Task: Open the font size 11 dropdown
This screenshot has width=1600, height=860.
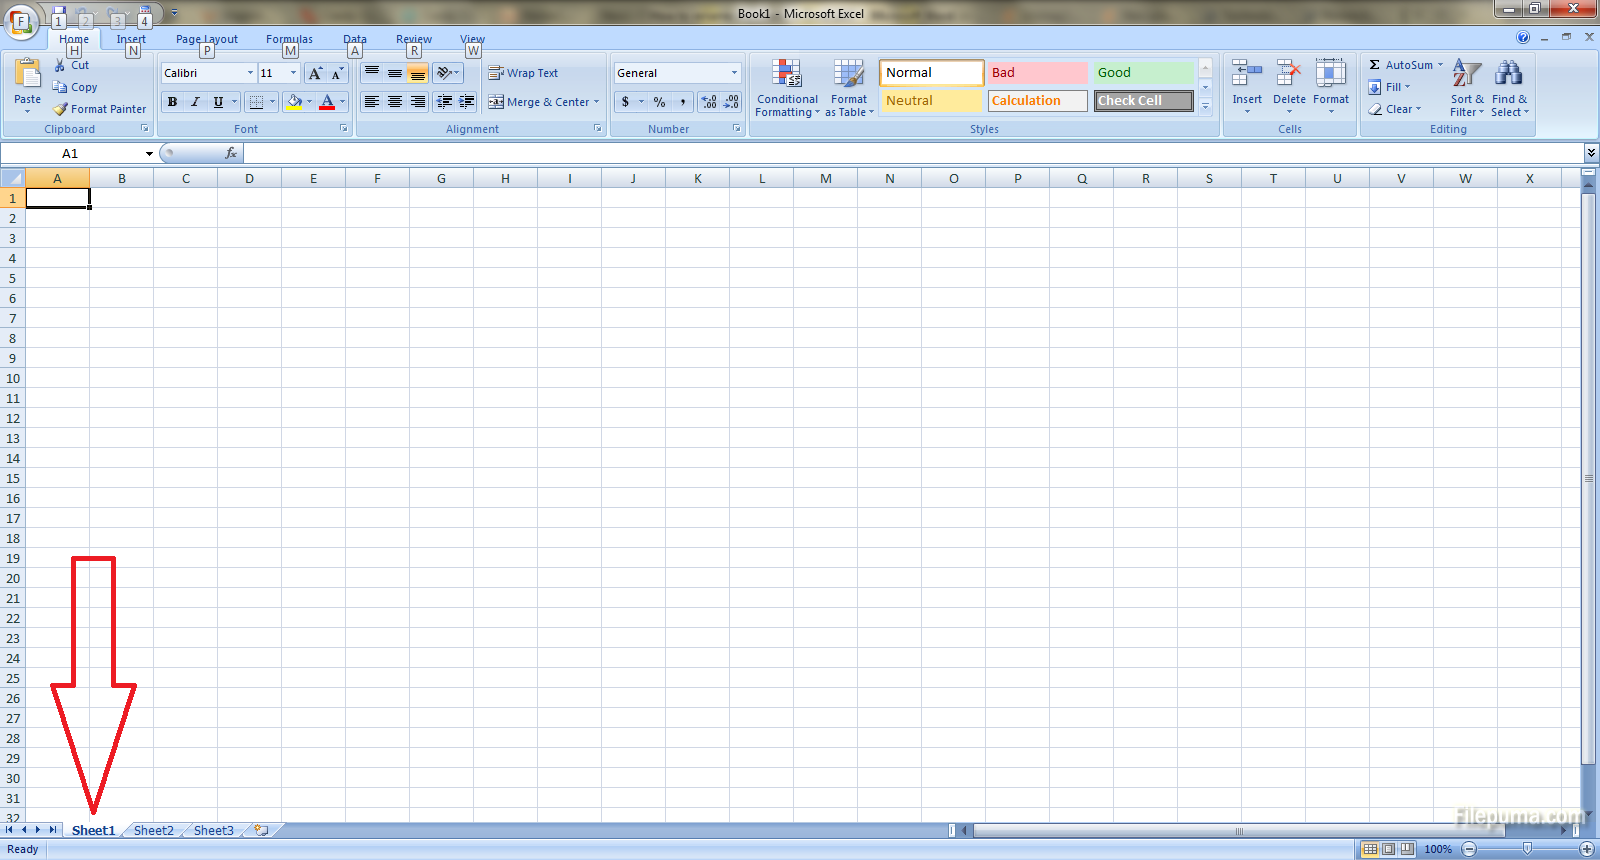Action: click(x=293, y=73)
